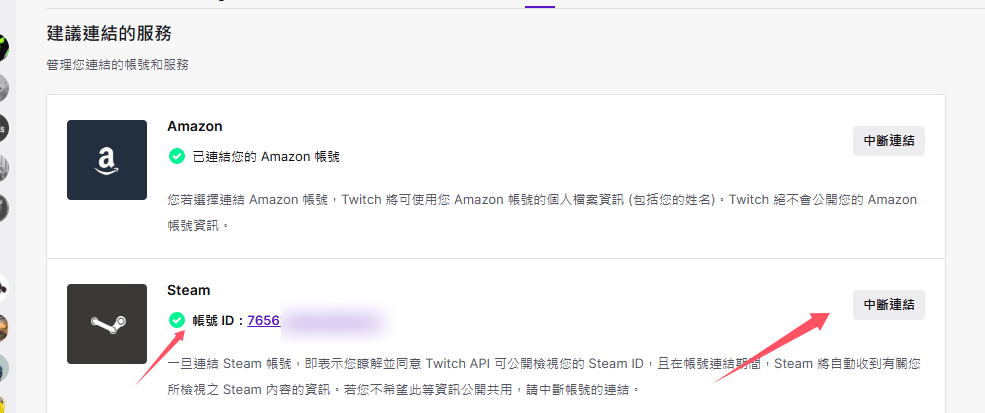Open the yellow sidebar avatar at bottom
The height and width of the screenshot is (413, 985).
(3, 404)
